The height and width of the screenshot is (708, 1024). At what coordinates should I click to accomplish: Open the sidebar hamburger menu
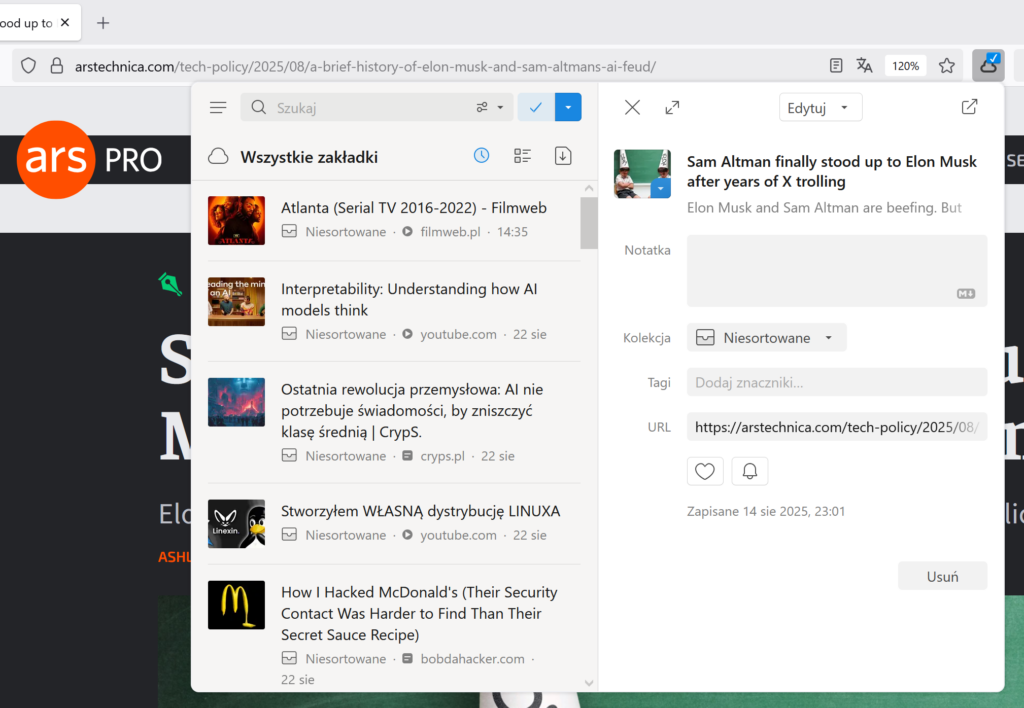(x=218, y=107)
